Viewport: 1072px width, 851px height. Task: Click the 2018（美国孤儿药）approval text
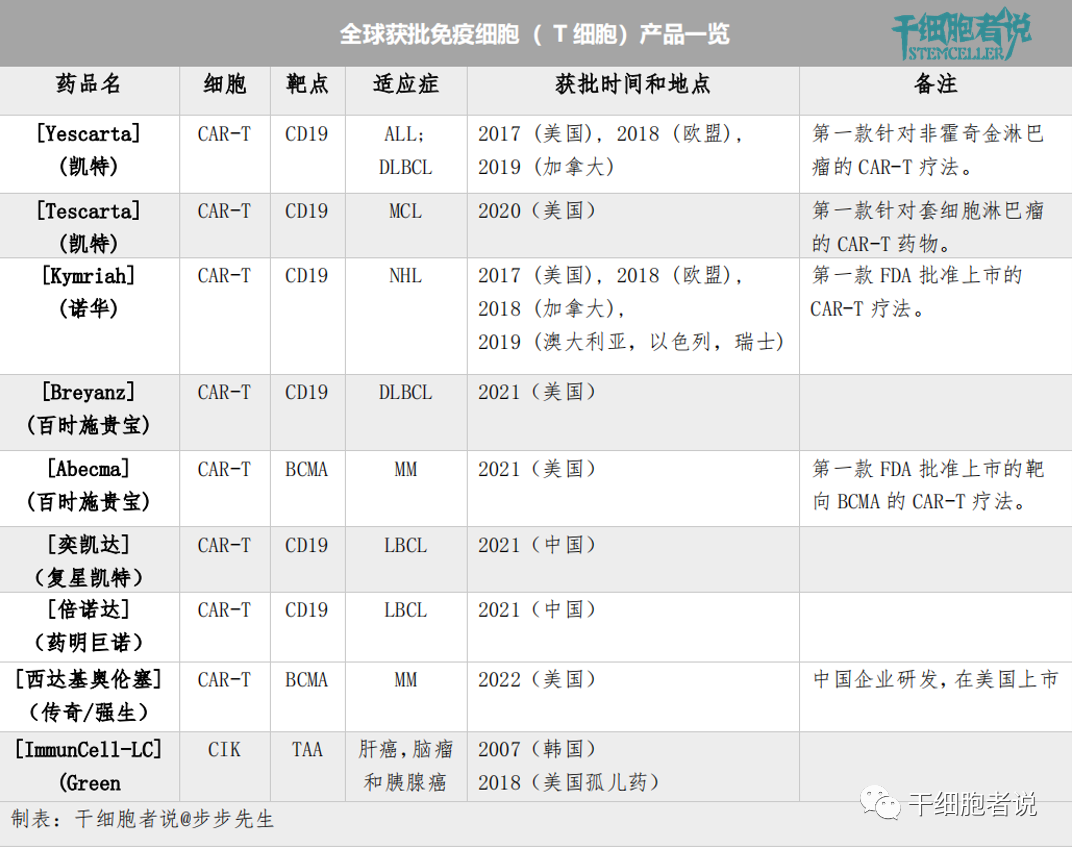569,783
